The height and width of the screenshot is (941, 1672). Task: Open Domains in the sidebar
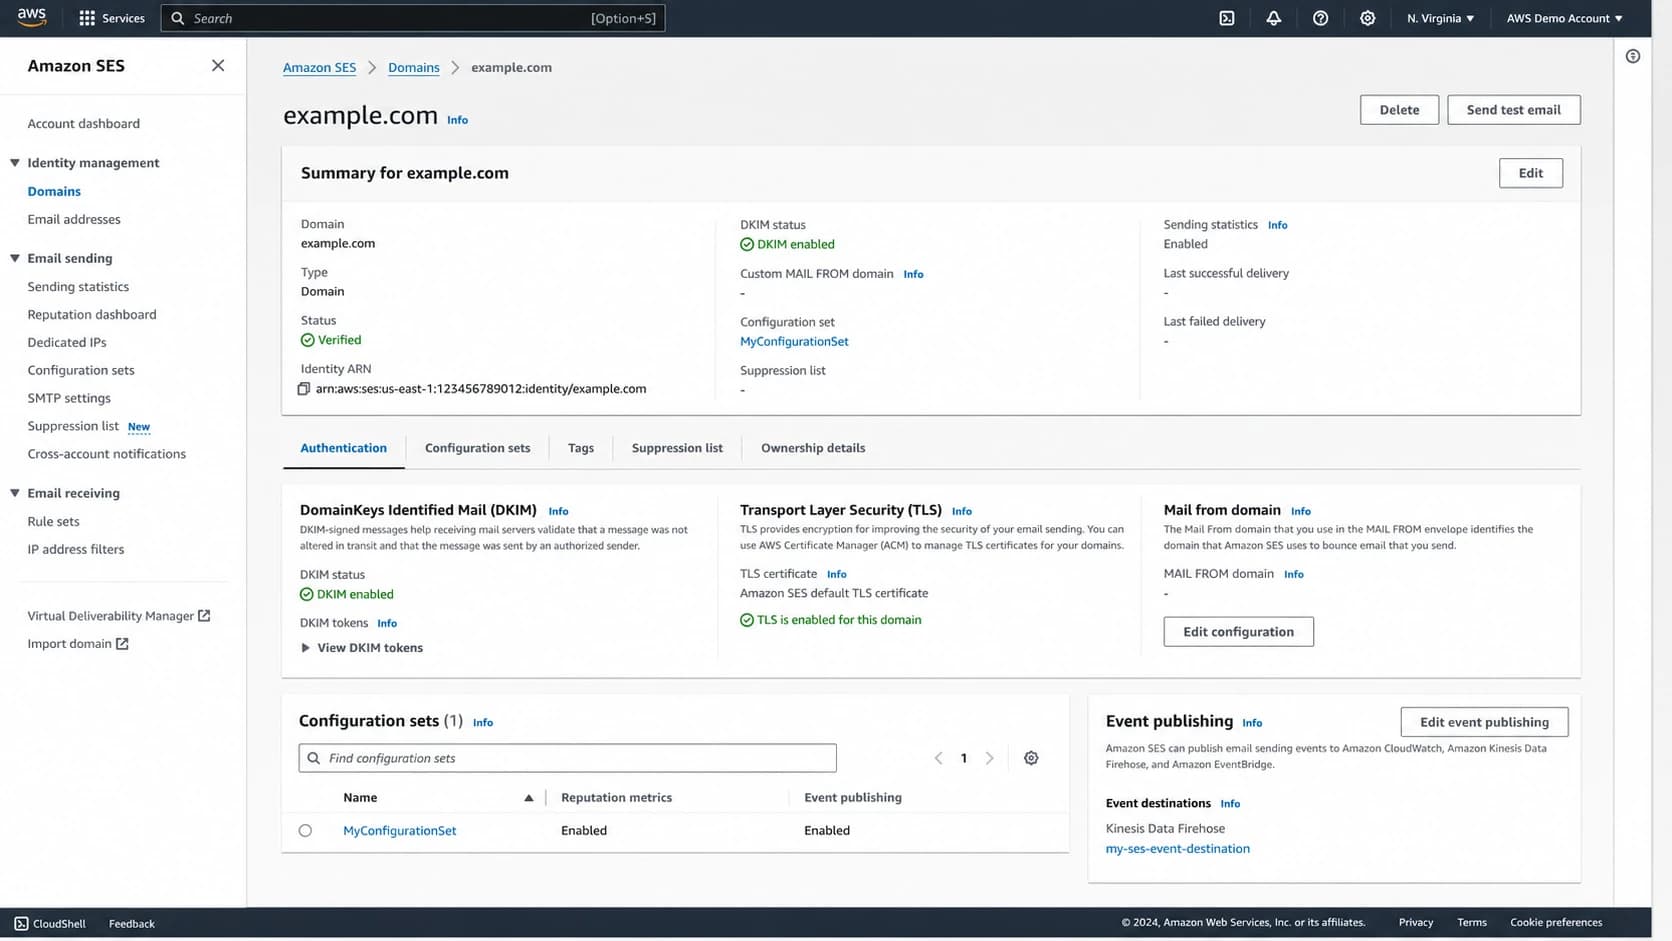[x=54, y=191]
